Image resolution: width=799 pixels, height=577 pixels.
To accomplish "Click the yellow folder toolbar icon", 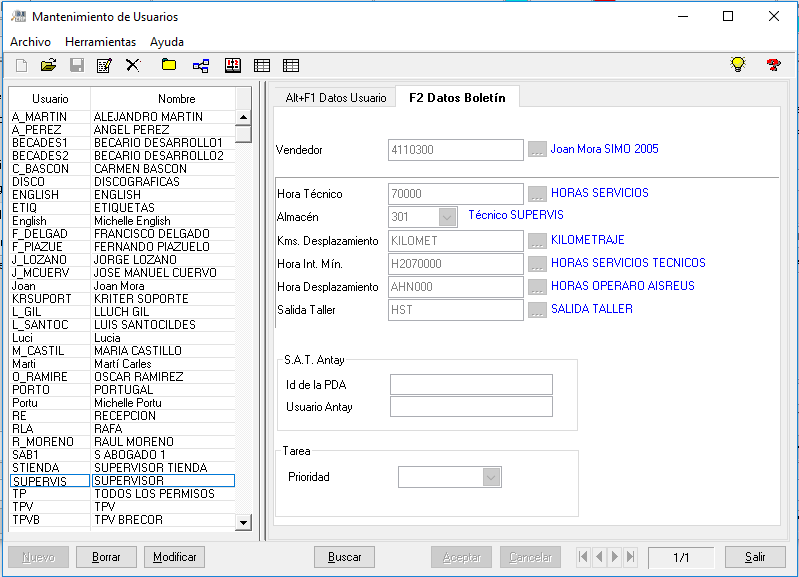I will pyautogui.click(x=169, y=65).
